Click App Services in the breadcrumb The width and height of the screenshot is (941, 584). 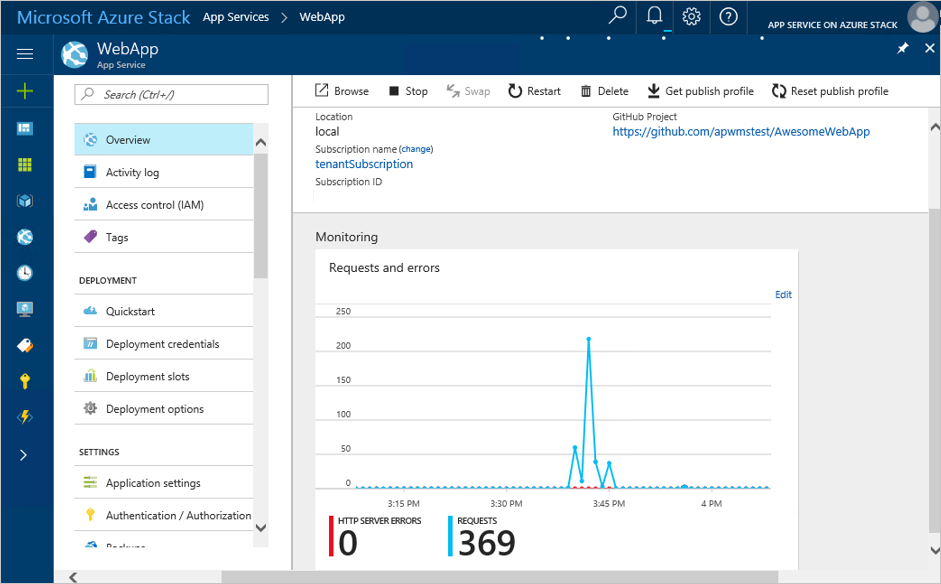pos(235,17)
